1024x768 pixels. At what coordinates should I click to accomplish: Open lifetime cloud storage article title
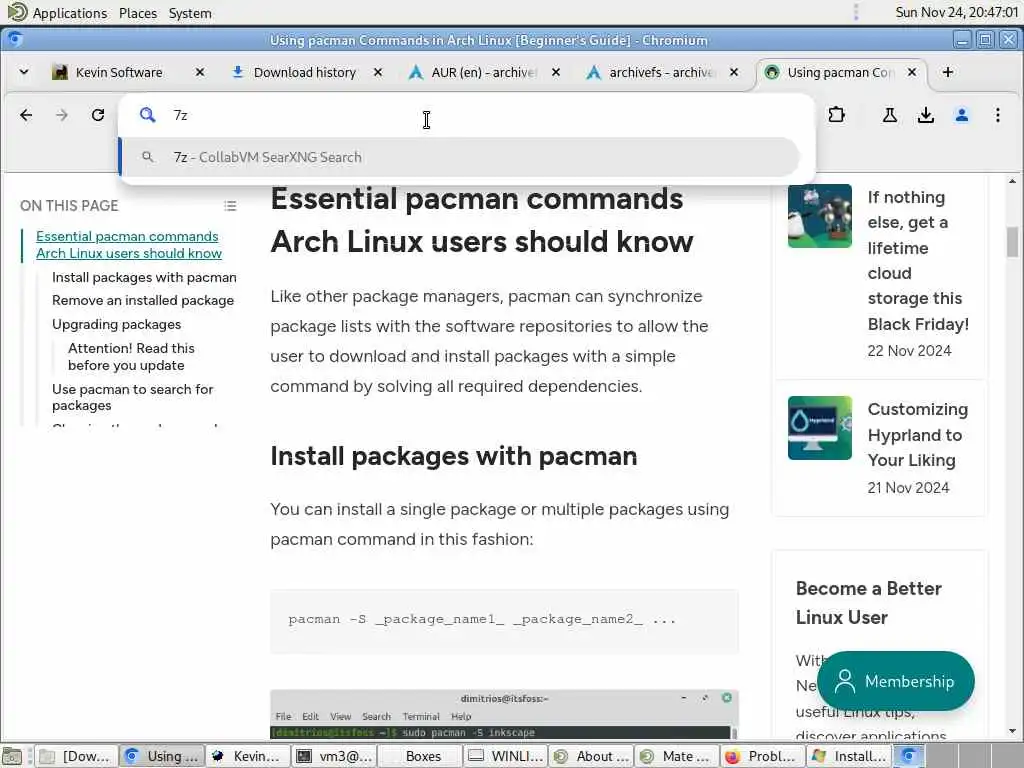pos(918,261)
